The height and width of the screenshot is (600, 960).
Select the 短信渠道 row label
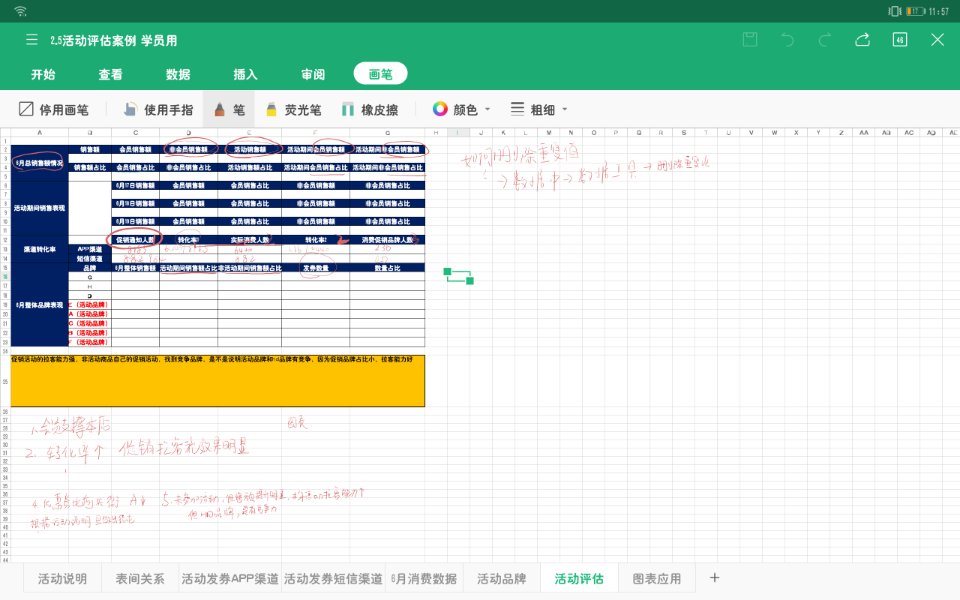coord(90,259)
